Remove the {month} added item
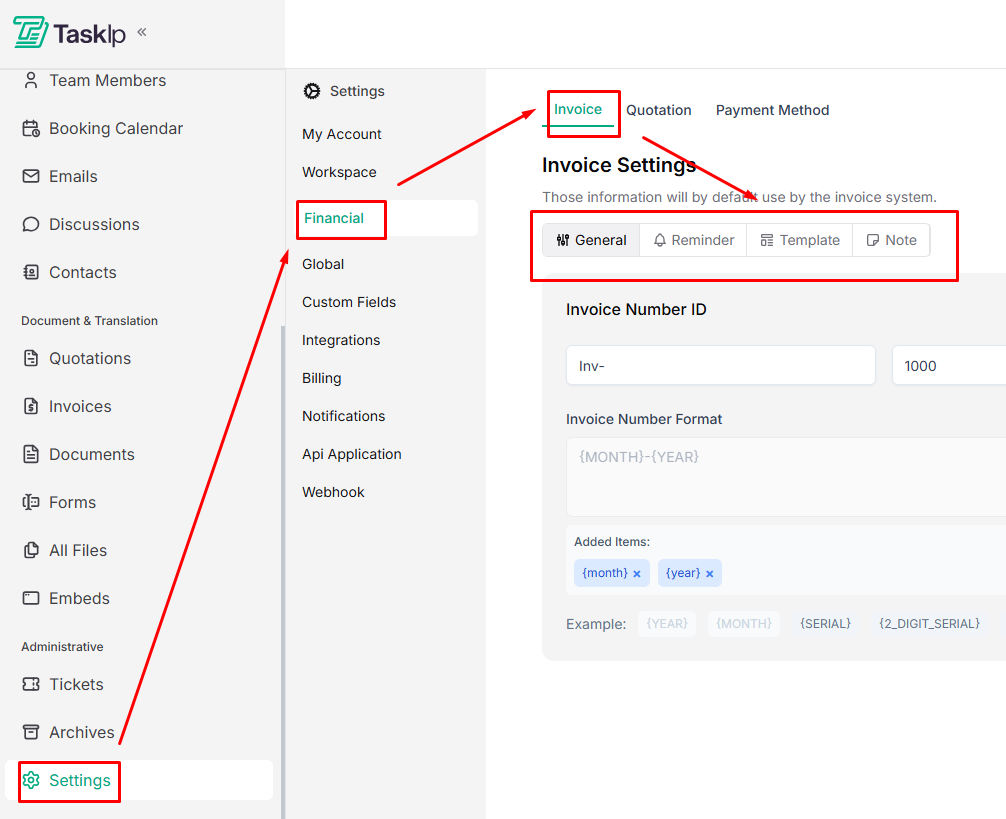The image size is (1006, 819). [x=637, y=573]
